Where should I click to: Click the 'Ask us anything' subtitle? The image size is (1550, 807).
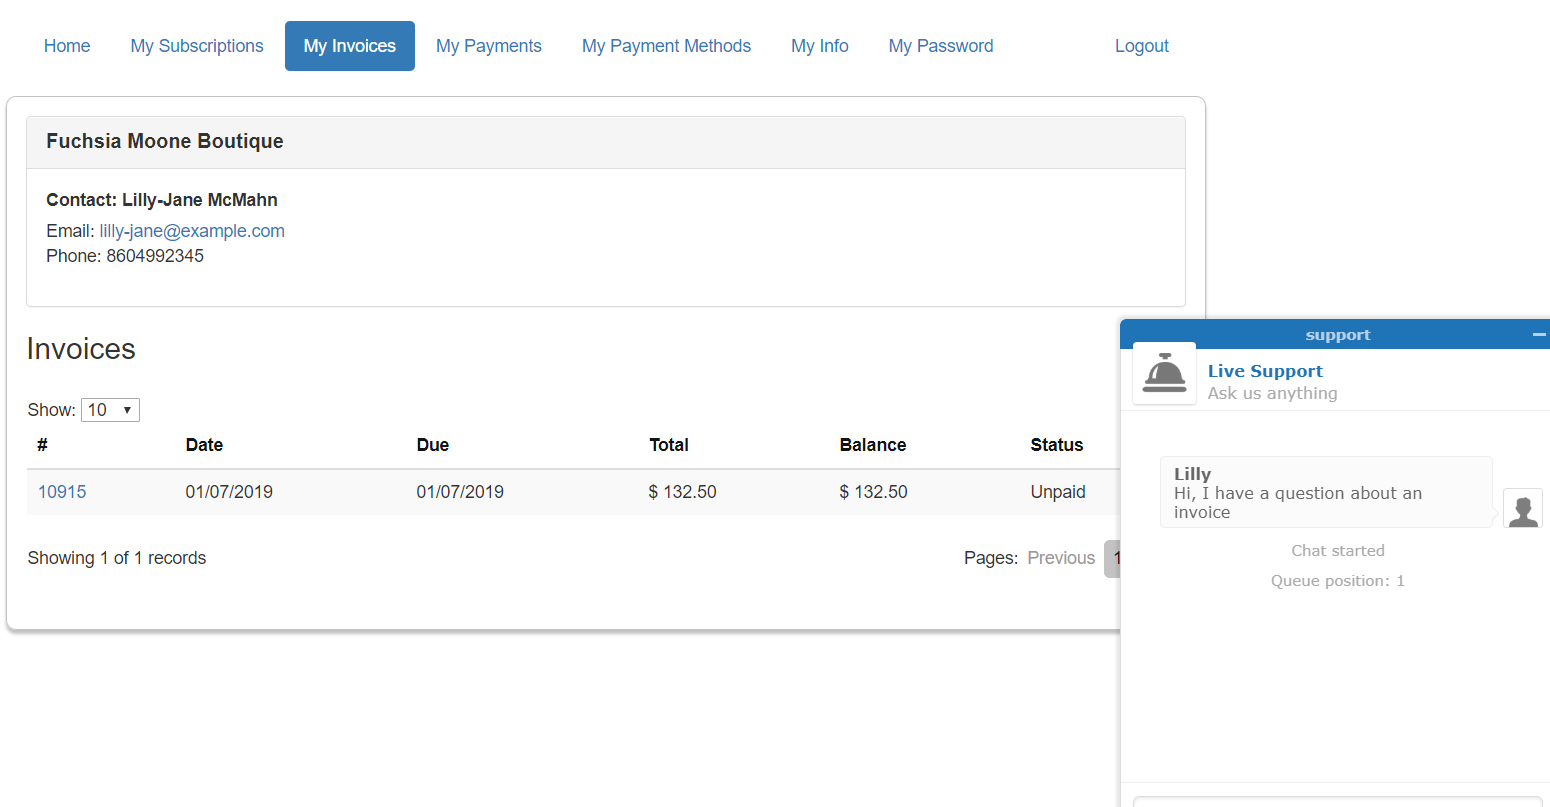click(1272, 393)
